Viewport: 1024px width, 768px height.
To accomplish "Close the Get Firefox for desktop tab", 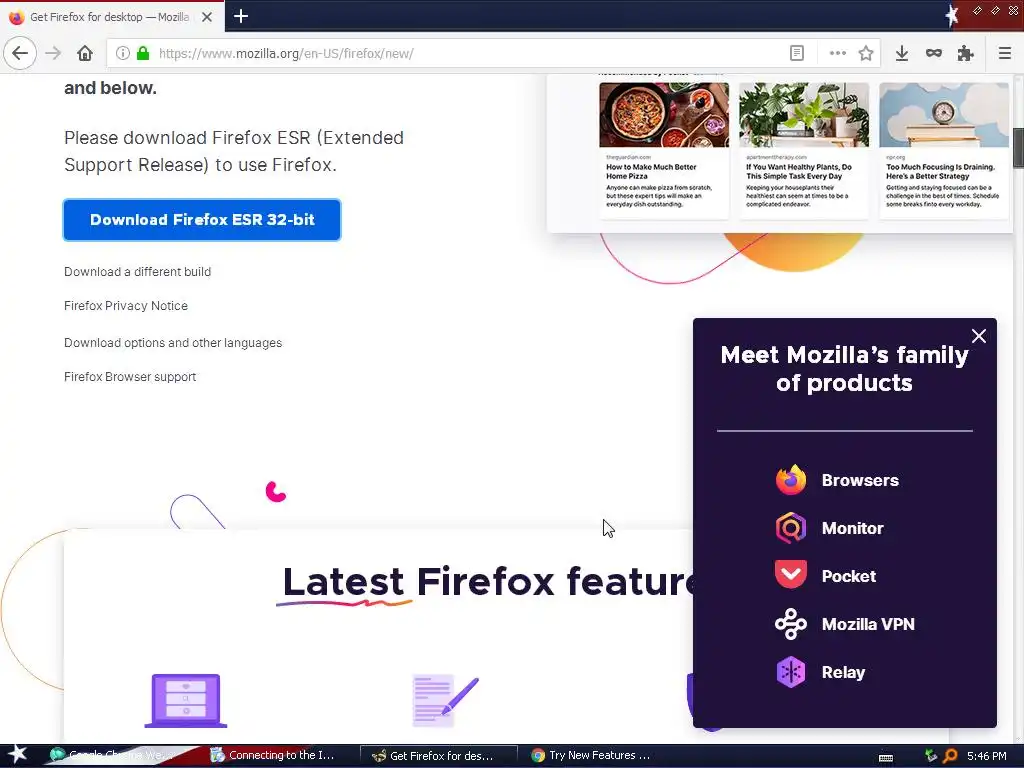I will 206,17.
